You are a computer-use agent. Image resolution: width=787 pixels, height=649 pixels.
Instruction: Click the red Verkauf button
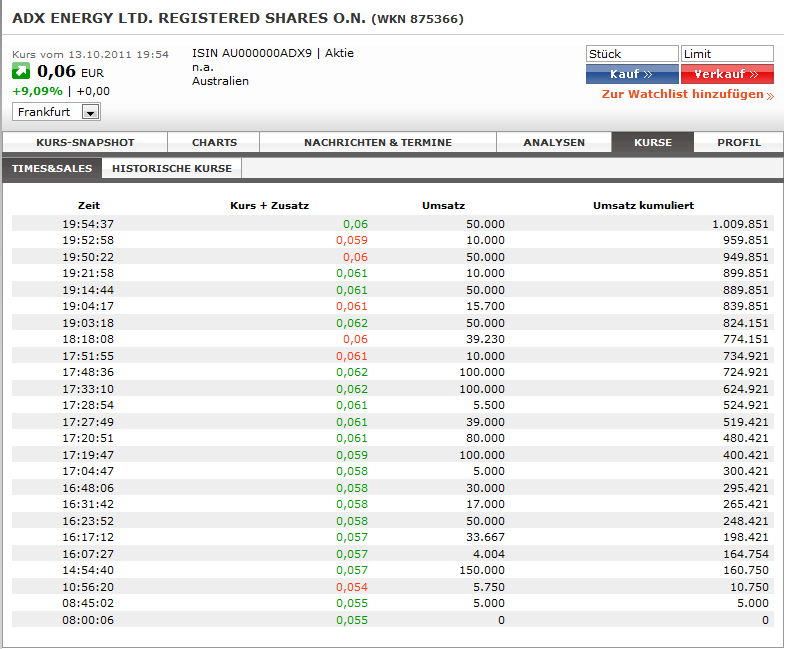pyautogui.click(x=727, y=74)
